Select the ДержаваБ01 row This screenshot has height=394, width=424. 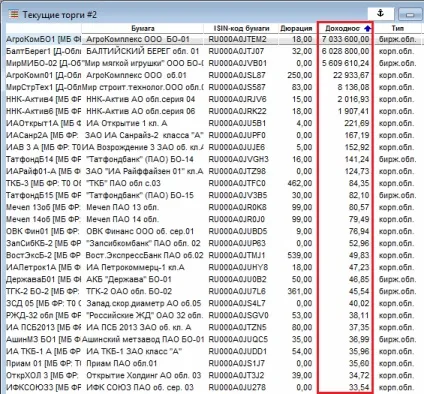tap(213, 279)
